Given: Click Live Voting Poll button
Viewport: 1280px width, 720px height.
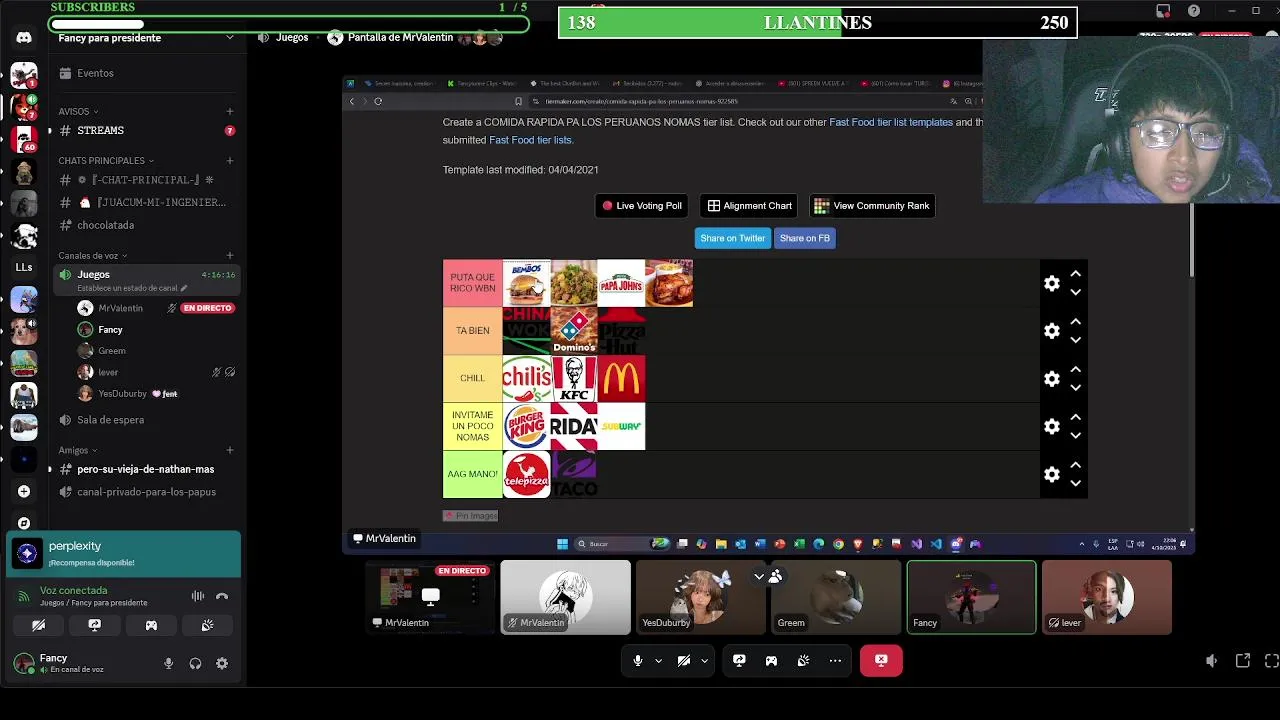Looking at the screenshot, I should [642, 206].
